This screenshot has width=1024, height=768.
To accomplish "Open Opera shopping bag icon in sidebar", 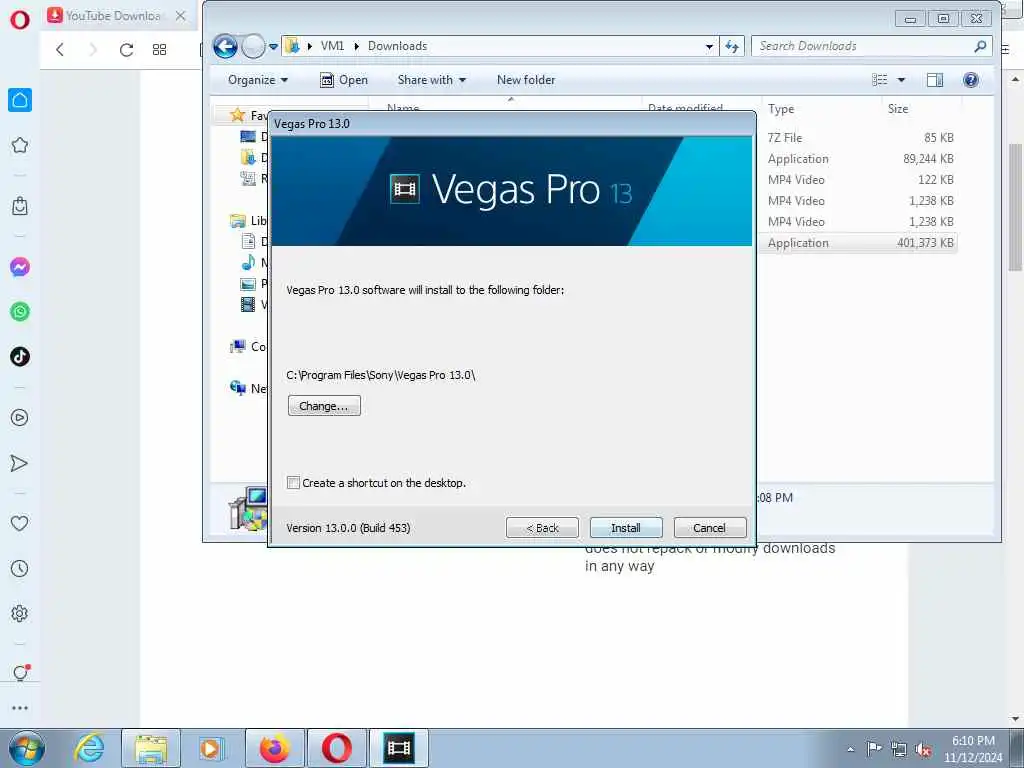I will coord(20,206).
